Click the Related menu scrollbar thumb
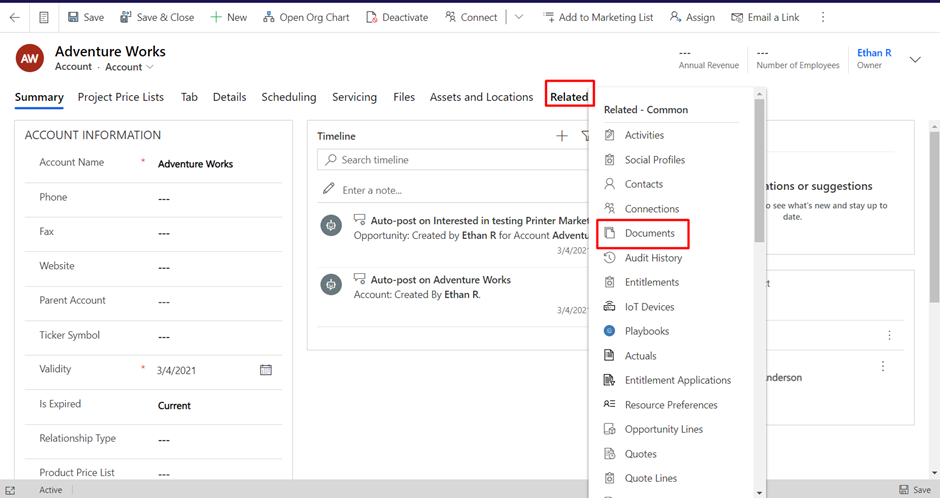The width and height of the screenshot is (940, 498). (759, 170)
